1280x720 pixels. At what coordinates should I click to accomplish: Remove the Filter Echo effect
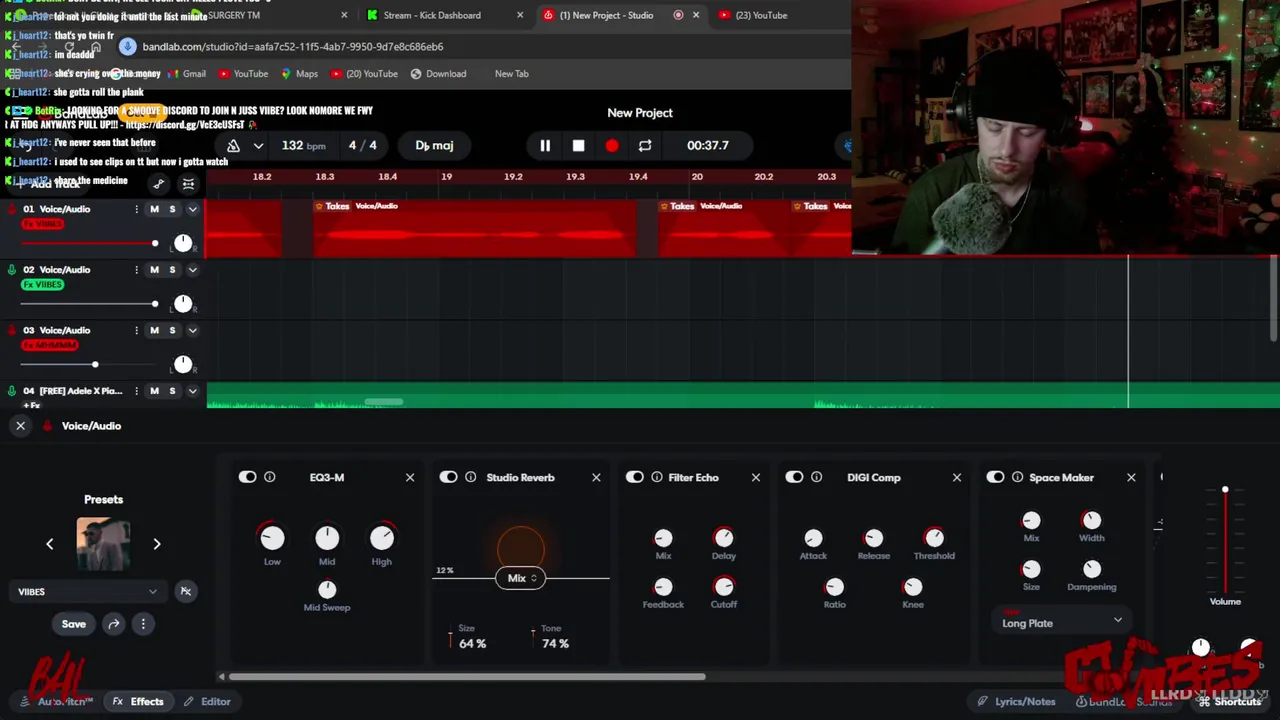click(x=755, y=478)
